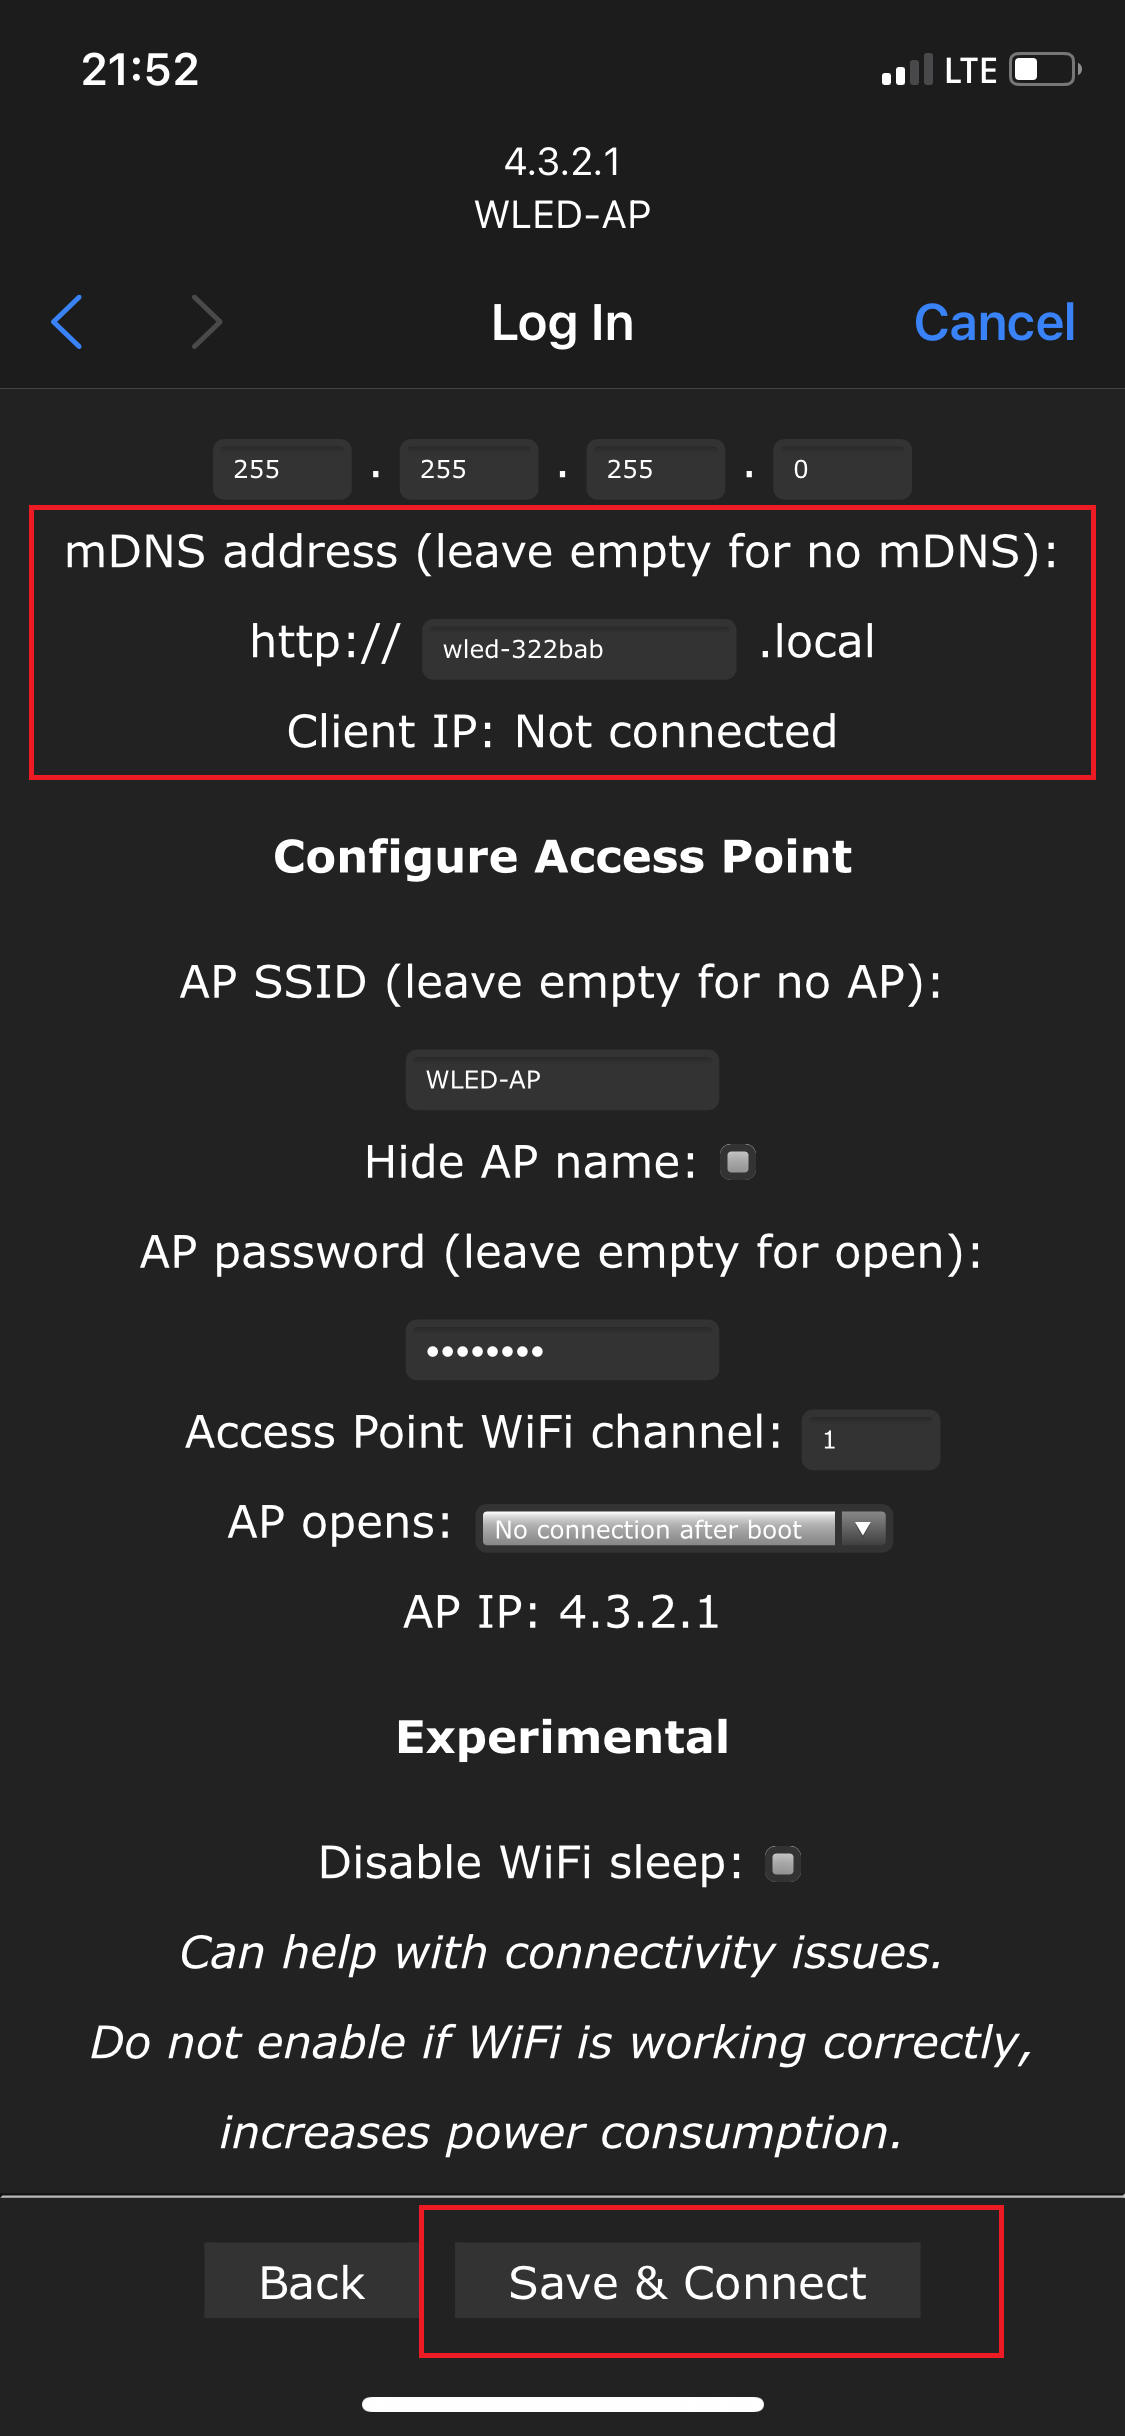Screen dimensions: 1125x2436
Task: Click the AP opens dropdown arrow
Action: pyautogui.click(x=863, y=1529)
